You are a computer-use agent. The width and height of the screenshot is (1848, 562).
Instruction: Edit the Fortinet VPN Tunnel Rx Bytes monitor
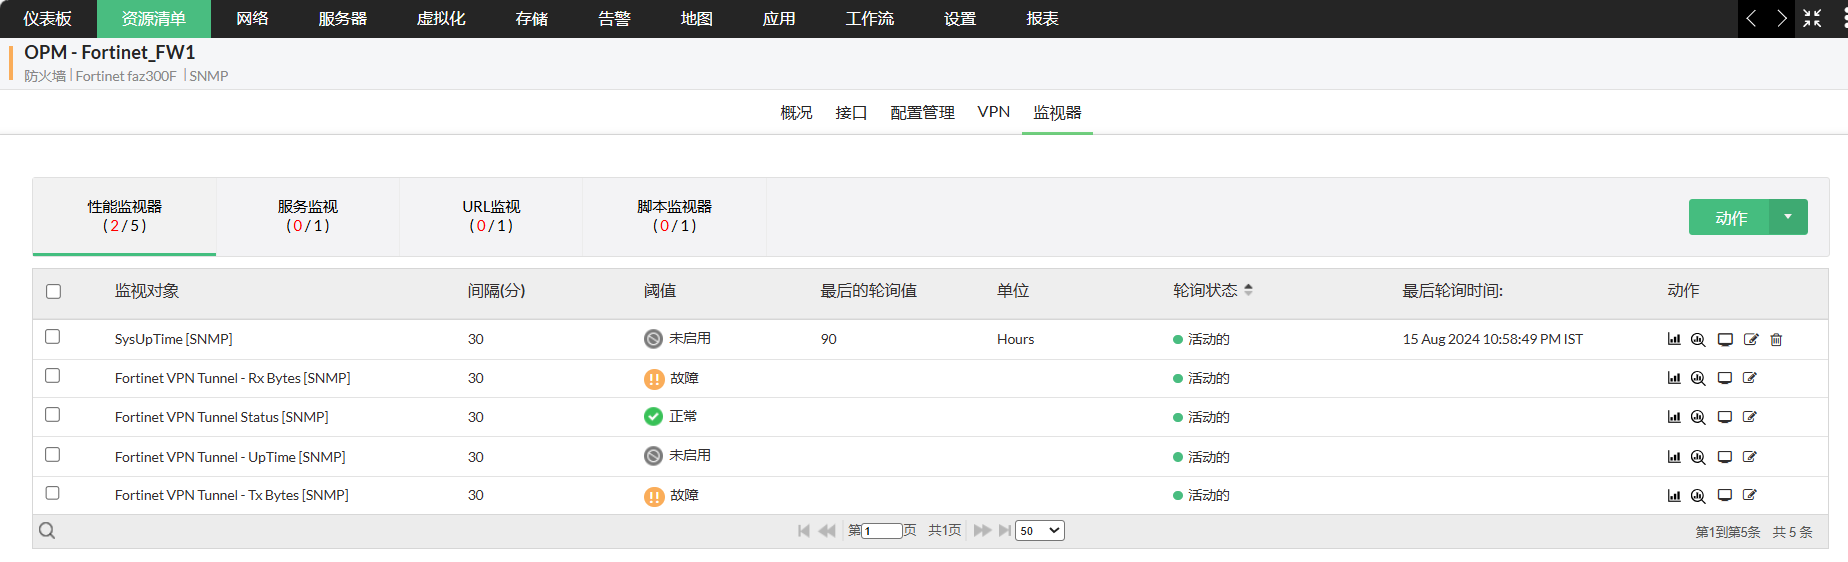[x=1750, y=378]
